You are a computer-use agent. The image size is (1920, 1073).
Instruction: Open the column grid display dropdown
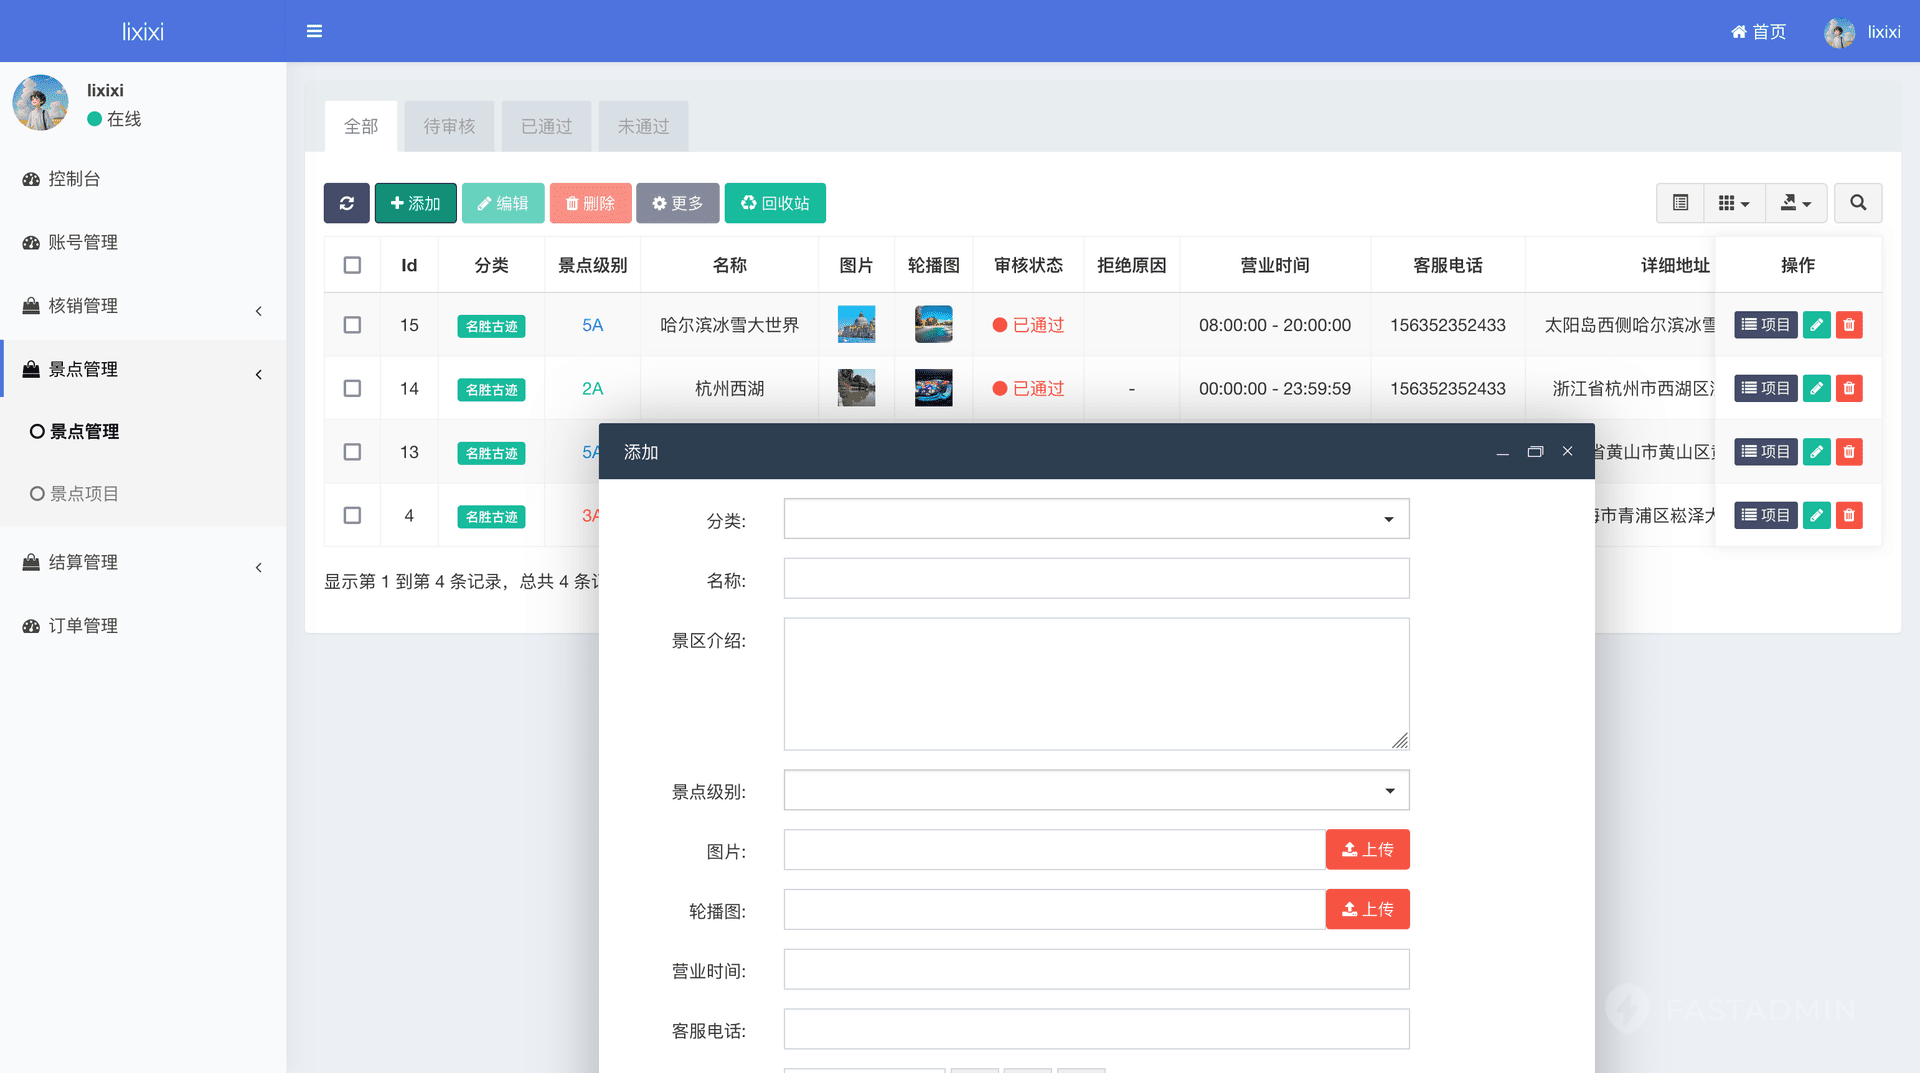(x=1734, y=203)
